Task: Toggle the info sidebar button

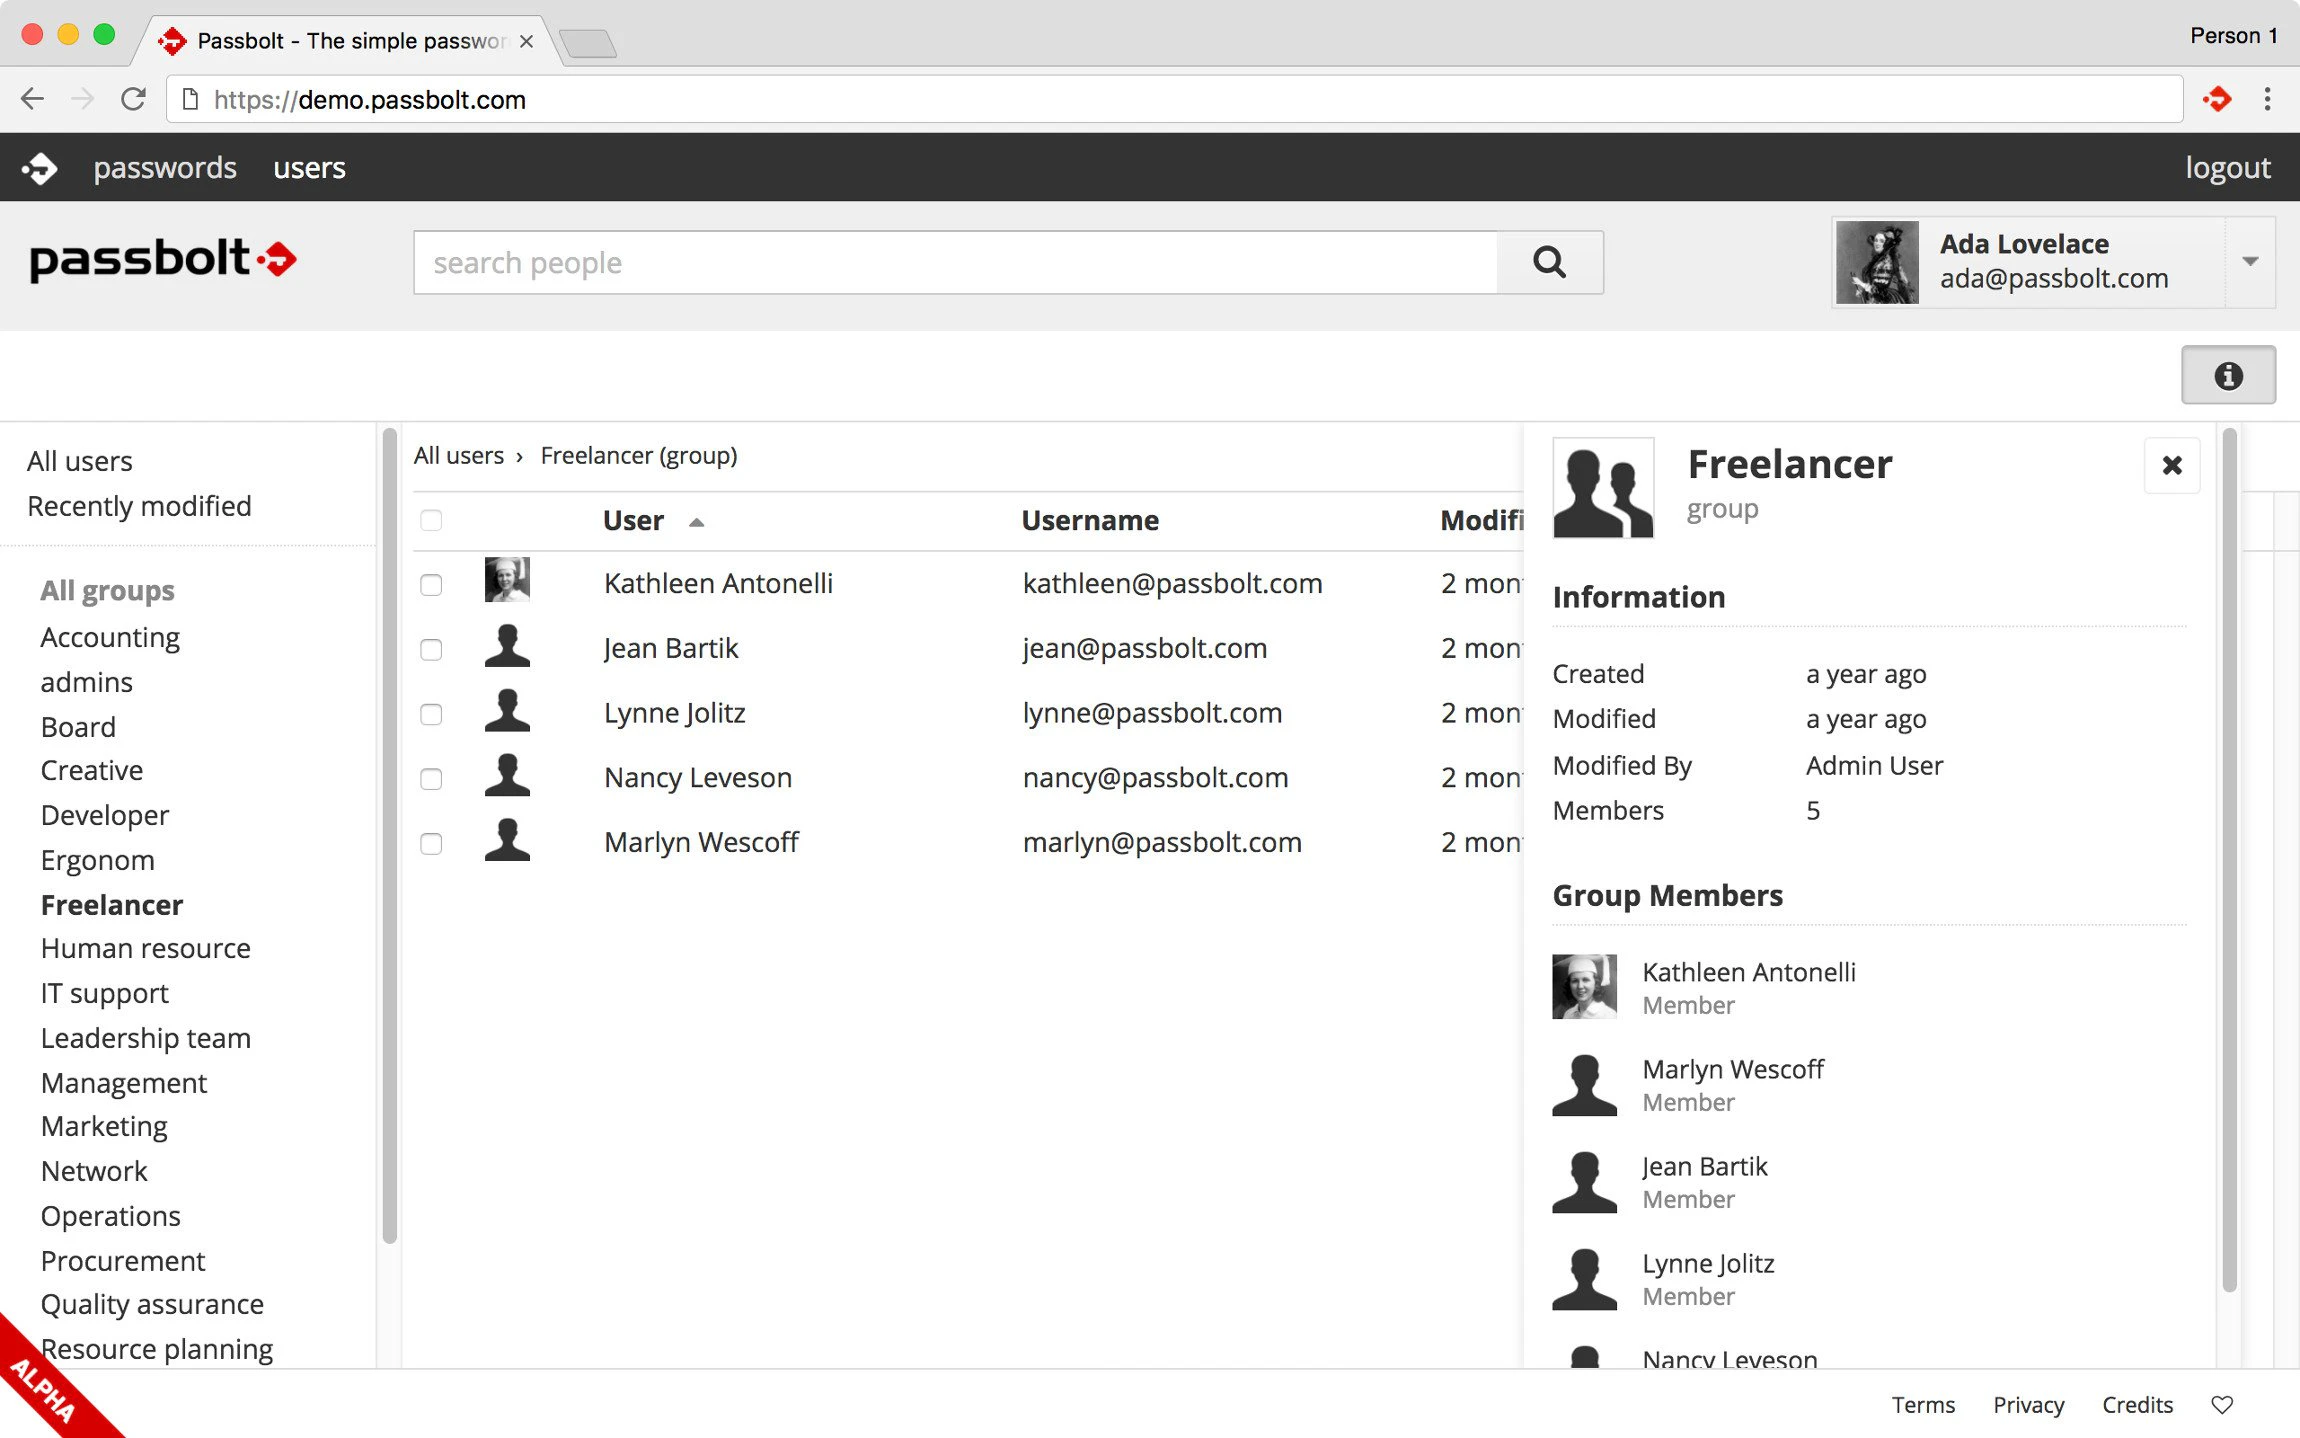Action: tap(2227, 375)
